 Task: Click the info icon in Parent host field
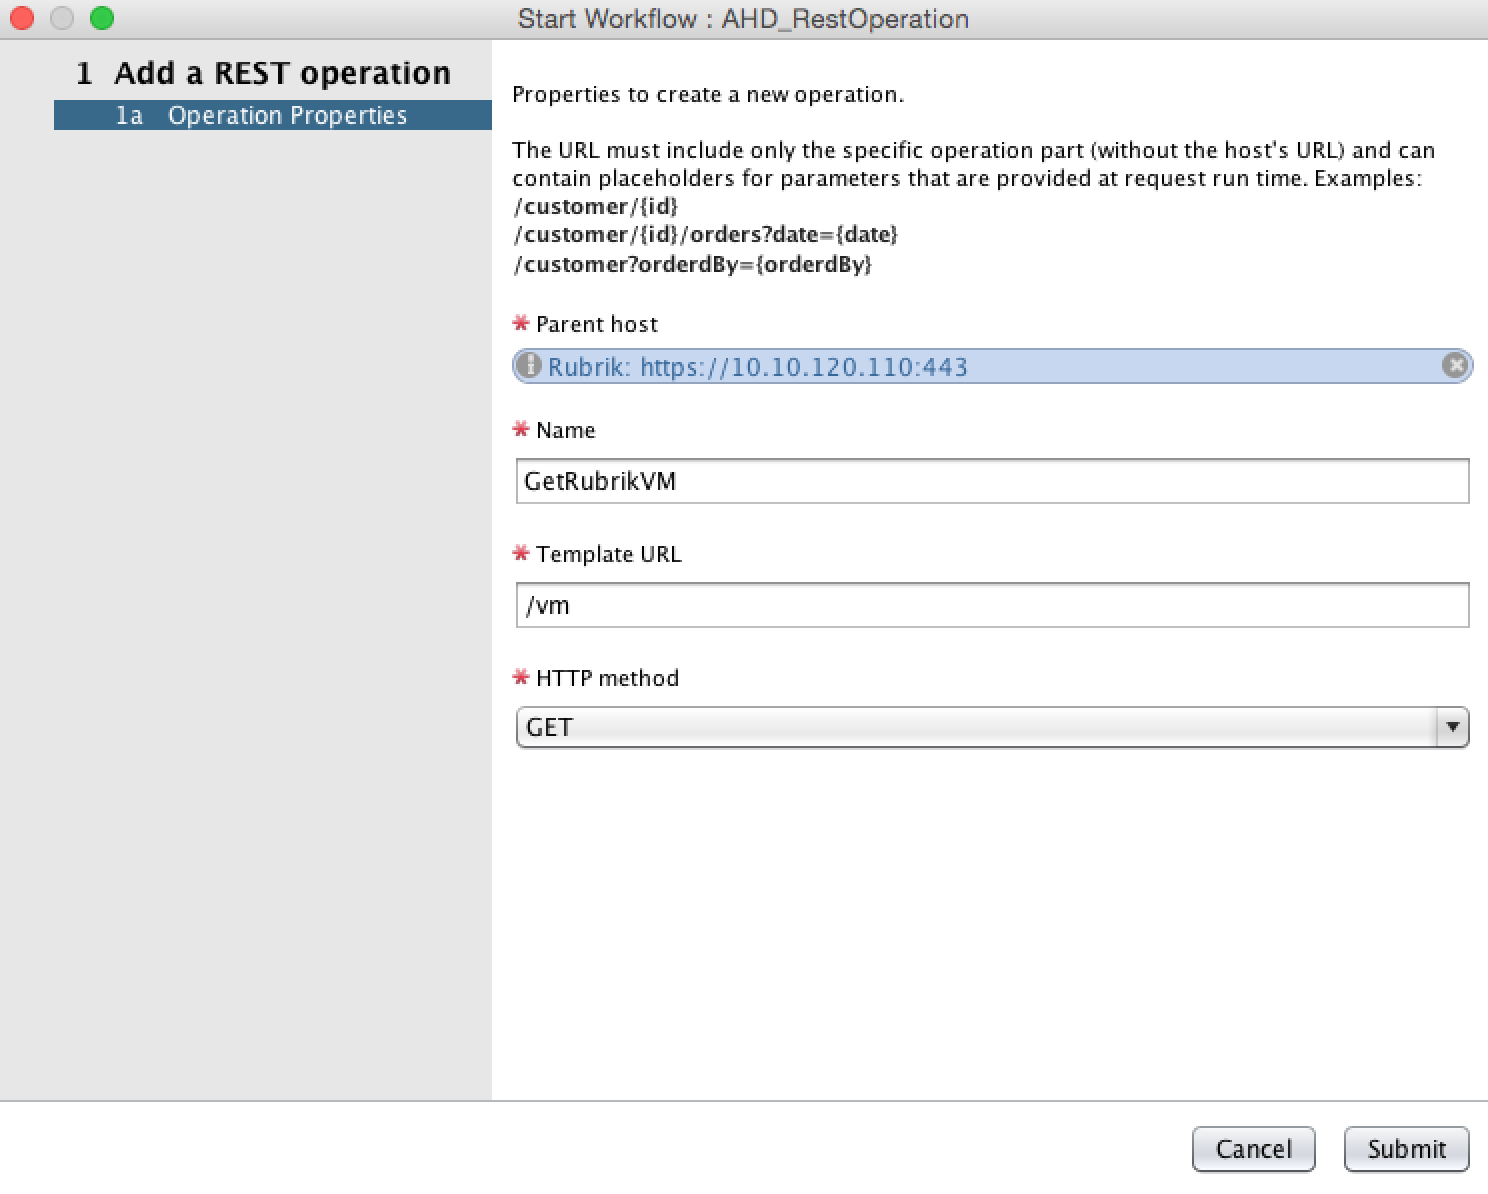pos(530,366)
